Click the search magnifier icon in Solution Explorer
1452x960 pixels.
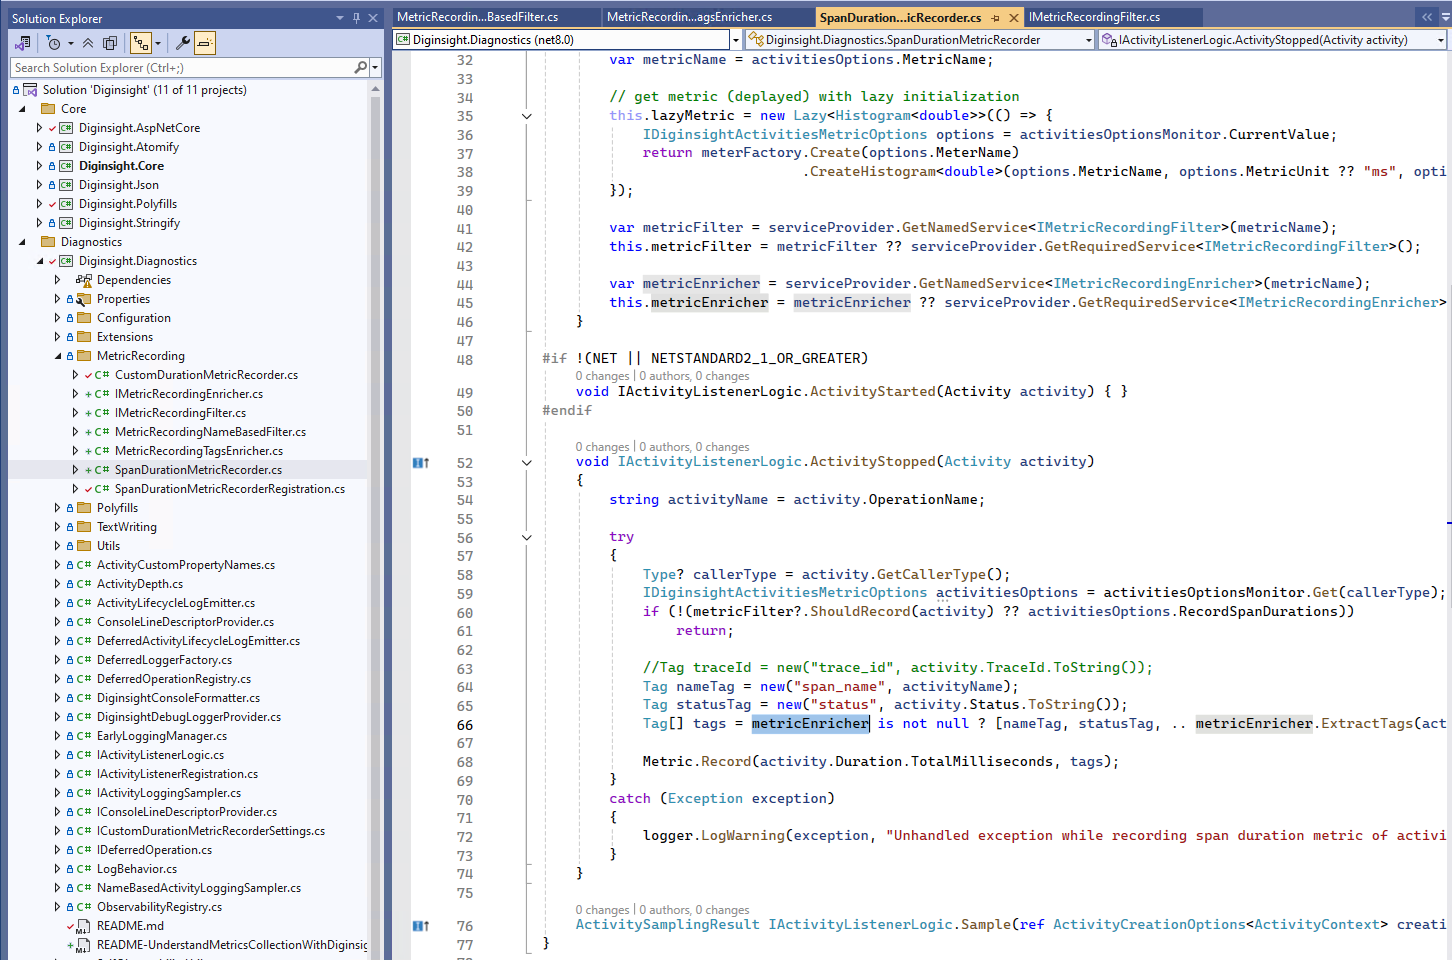pos(360,68)
